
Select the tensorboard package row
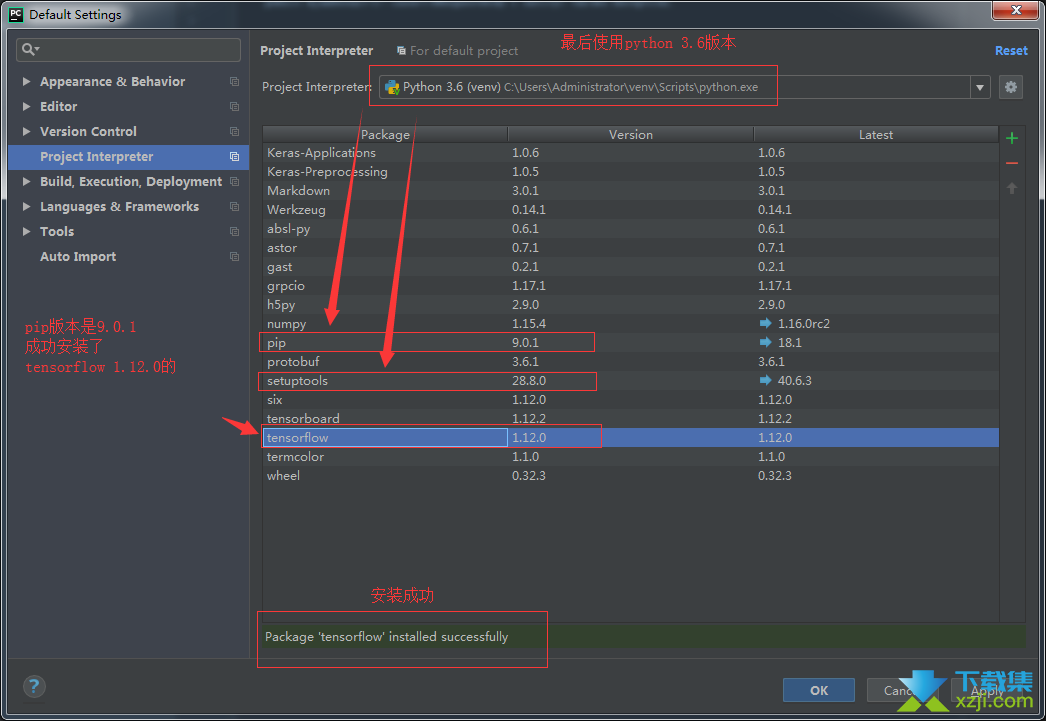(630, 418)
